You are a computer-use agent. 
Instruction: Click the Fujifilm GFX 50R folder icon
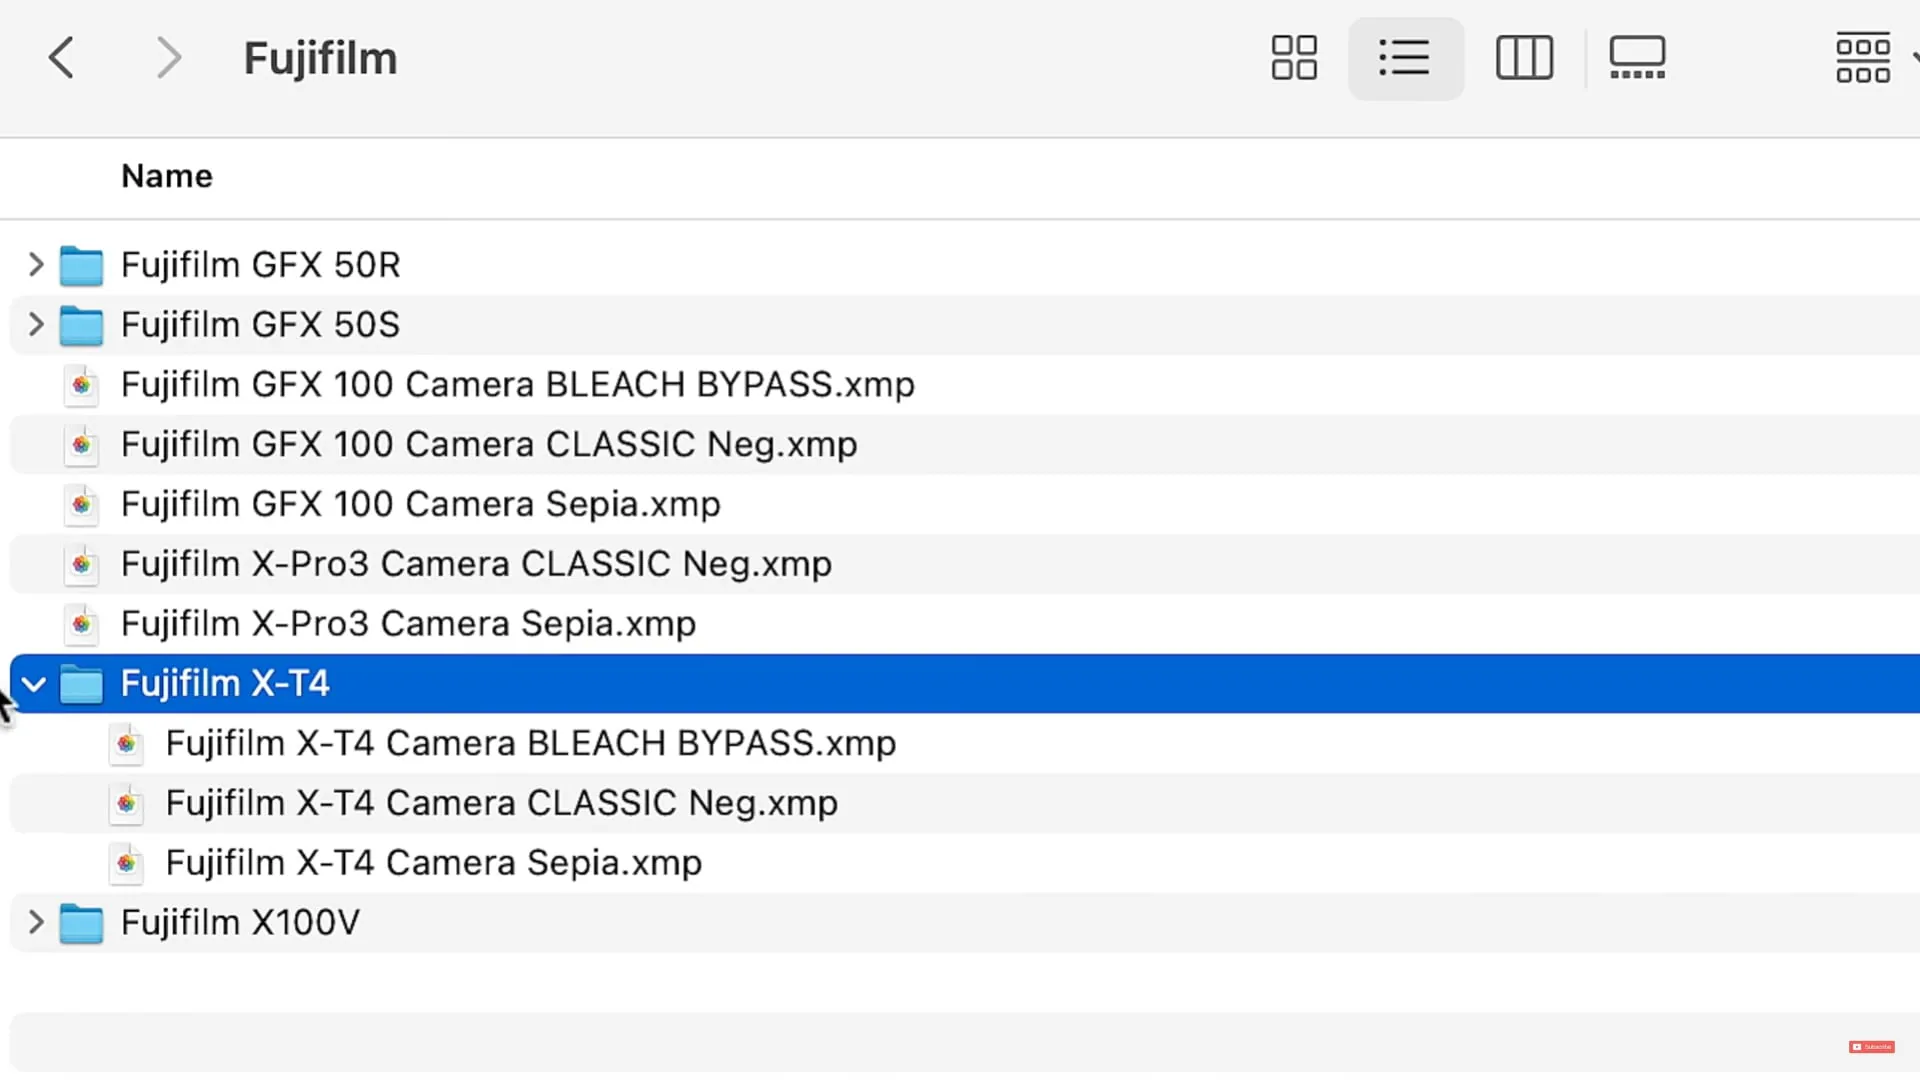click(81, 266)
